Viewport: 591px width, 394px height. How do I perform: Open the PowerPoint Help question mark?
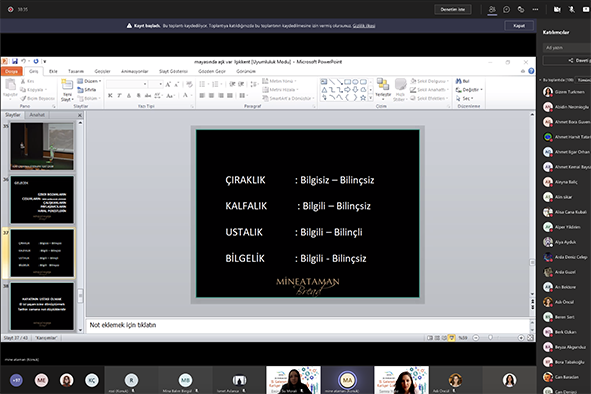tap(531, 71)
